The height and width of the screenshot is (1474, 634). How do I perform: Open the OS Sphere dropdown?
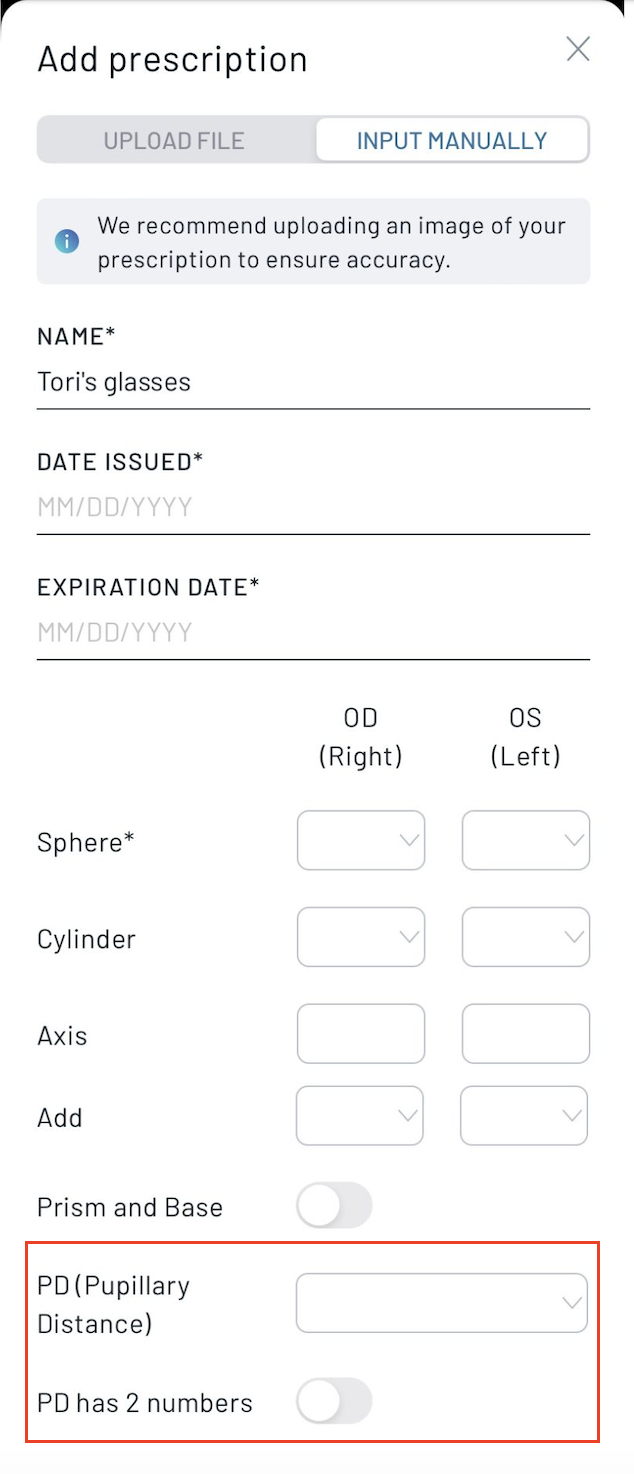click(526, 840)
